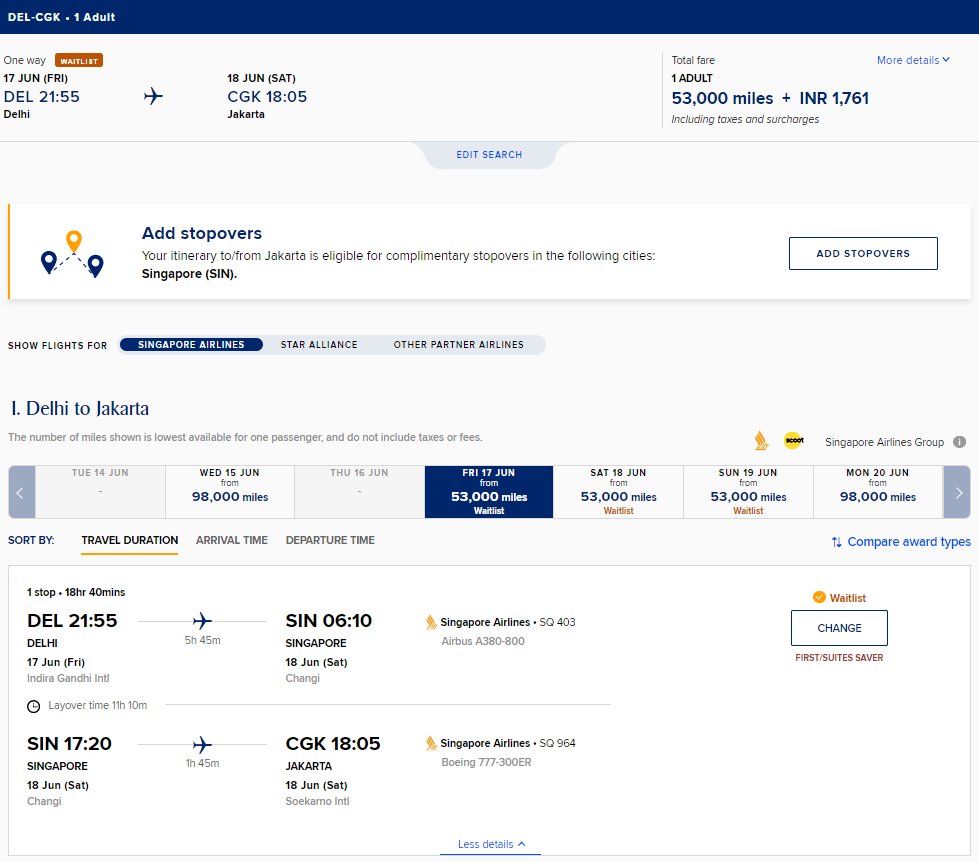Click the layover clock icon

[x=34, y=706]
